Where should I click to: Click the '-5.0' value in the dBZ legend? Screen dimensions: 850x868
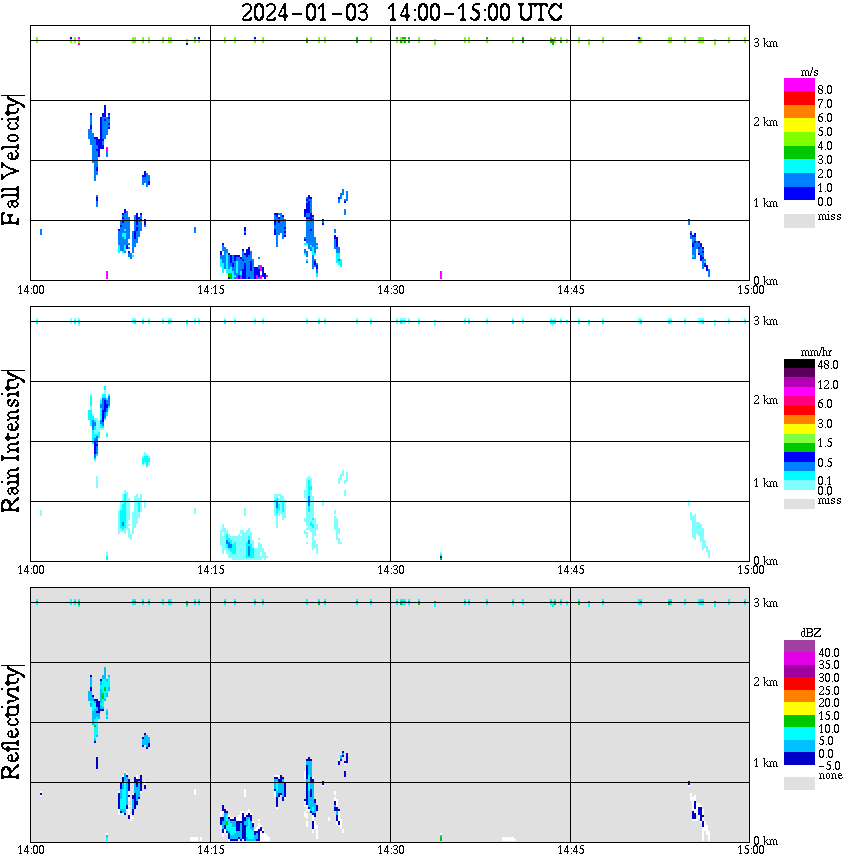click(829, 766)
